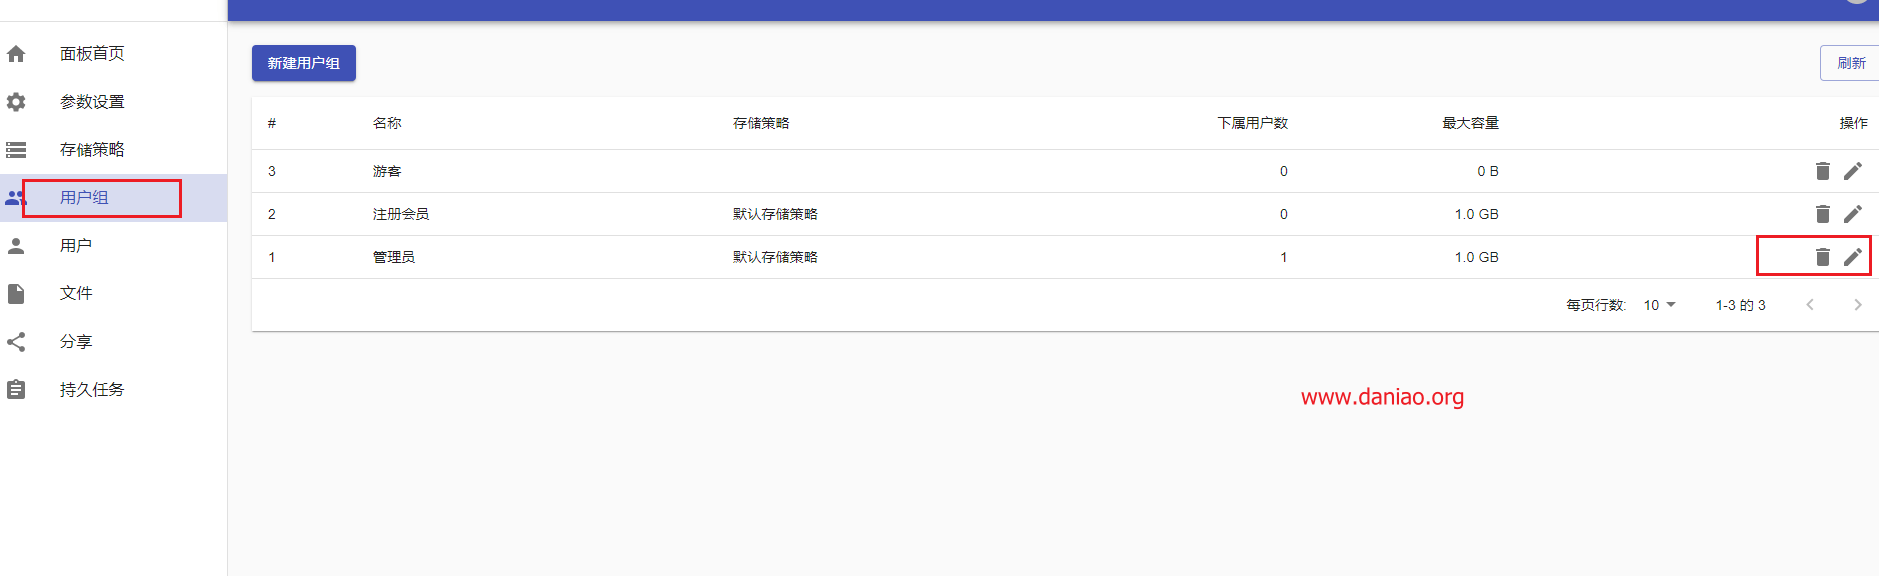
Task: Click the 下属用户数 column header
Action: (1253, 123)
